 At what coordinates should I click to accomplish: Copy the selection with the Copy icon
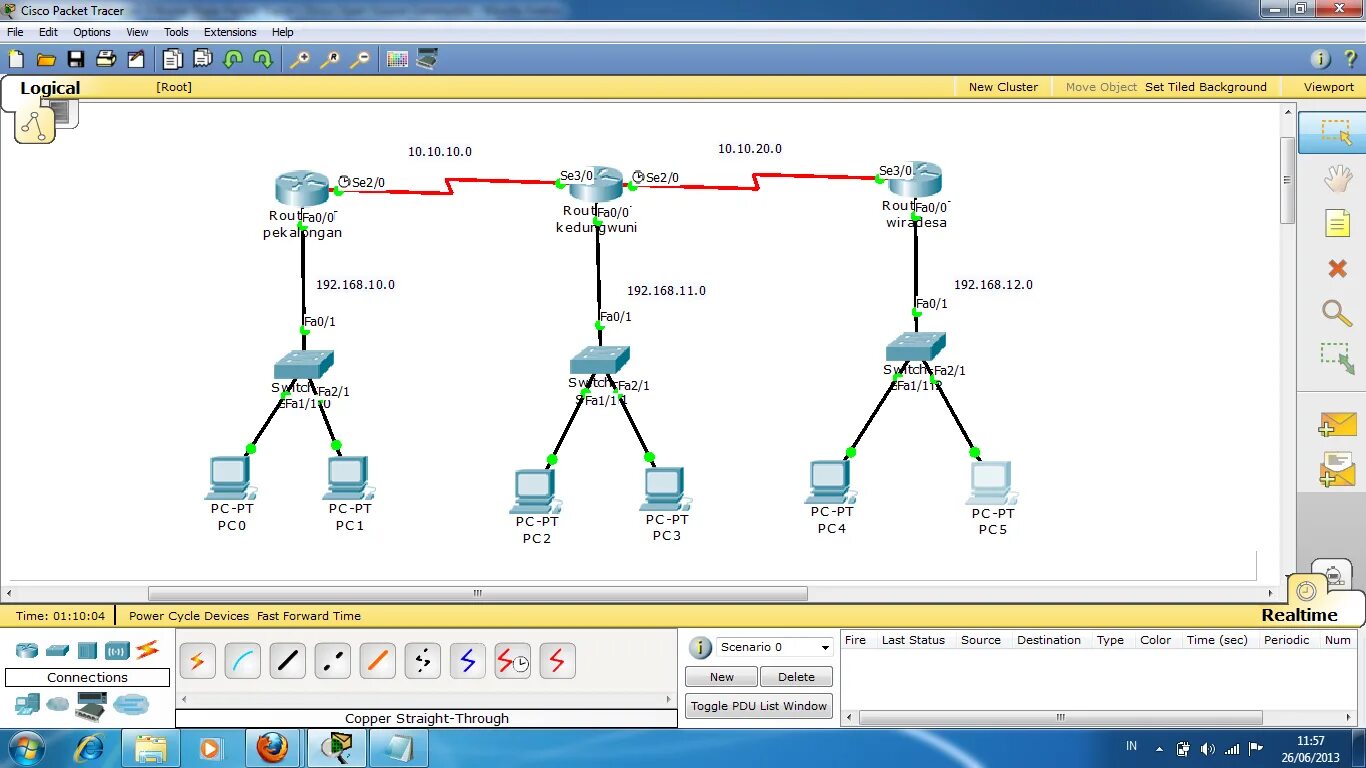point(173,59)
